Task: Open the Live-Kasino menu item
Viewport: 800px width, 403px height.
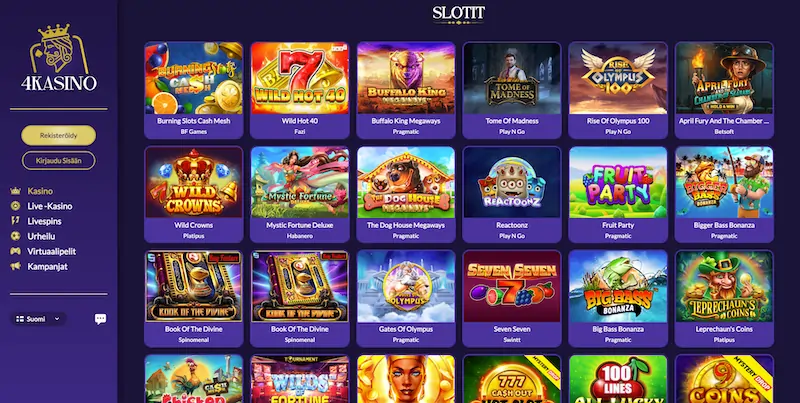Action: click(x=49, y=206)
